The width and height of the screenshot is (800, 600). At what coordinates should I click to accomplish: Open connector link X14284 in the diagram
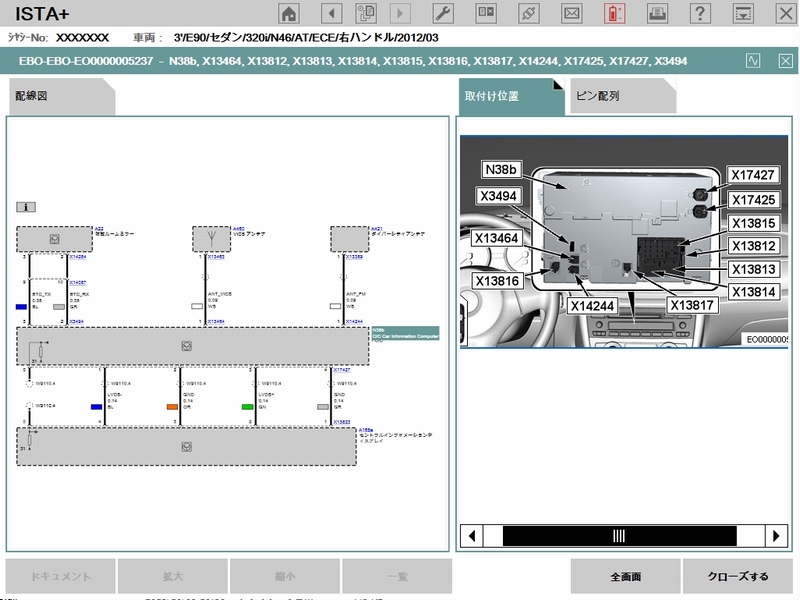78,257
